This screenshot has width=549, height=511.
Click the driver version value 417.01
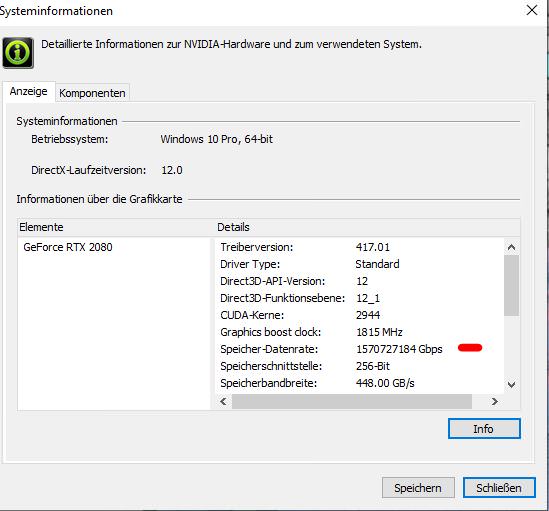tap(373, 247)
